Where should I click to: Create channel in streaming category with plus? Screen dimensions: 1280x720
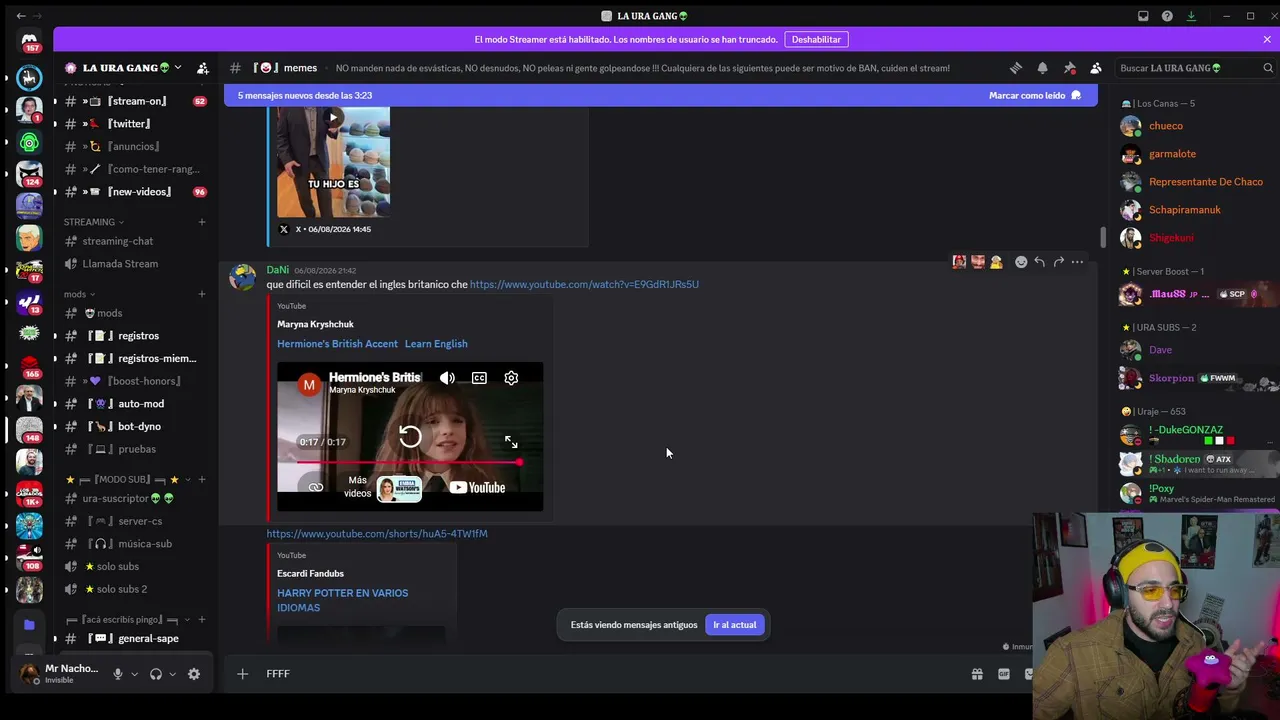202,222
